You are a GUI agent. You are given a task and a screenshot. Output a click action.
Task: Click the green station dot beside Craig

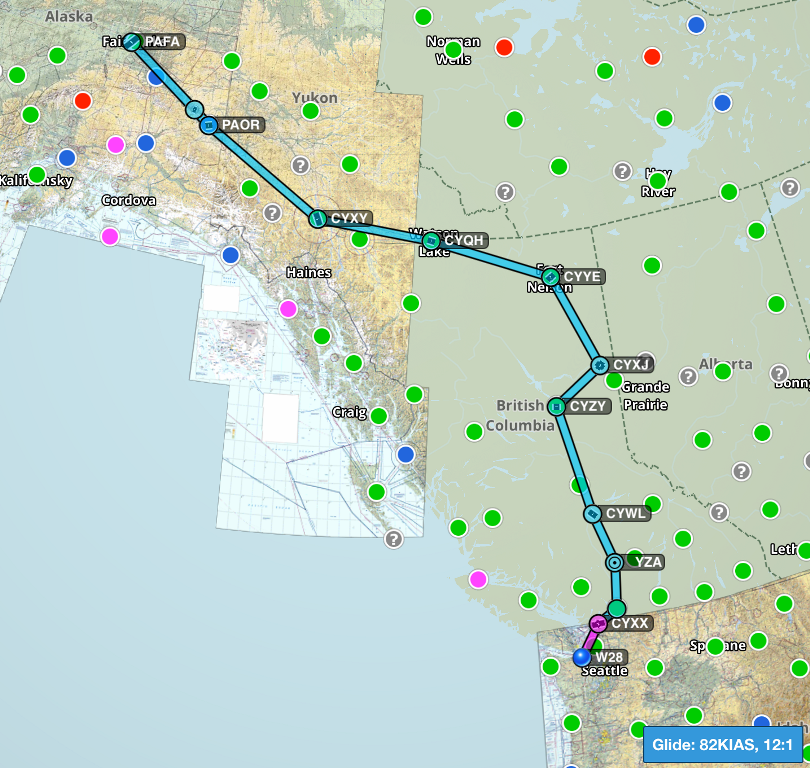(x=378, y=415)
